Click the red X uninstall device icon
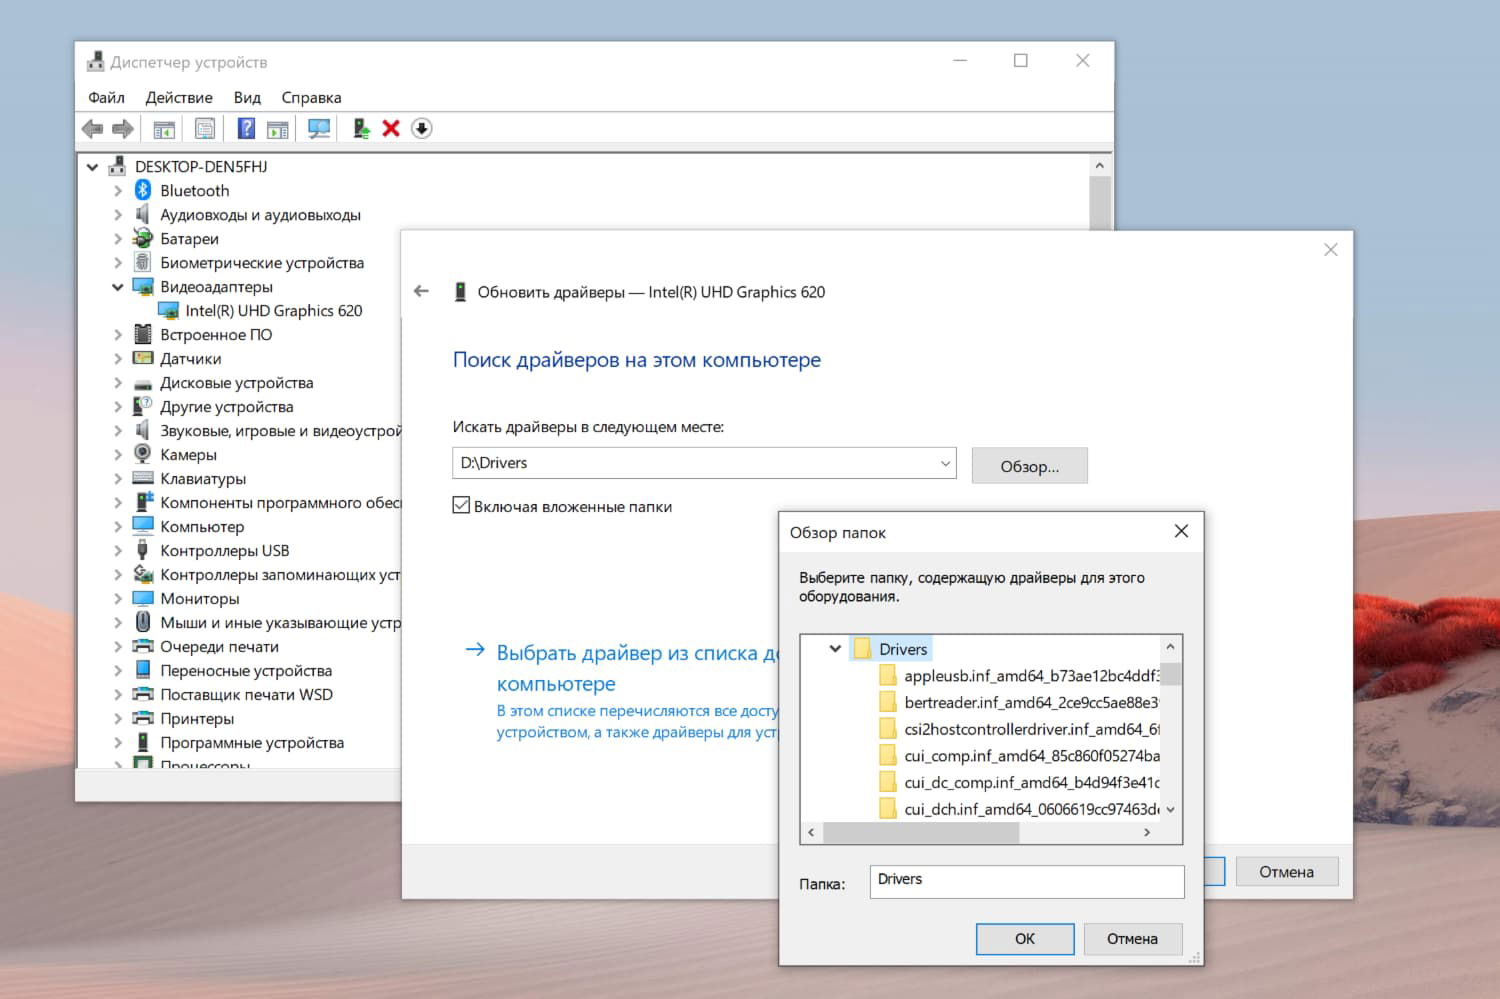Viewport: 1500px width, 999px height. [391, 128]
